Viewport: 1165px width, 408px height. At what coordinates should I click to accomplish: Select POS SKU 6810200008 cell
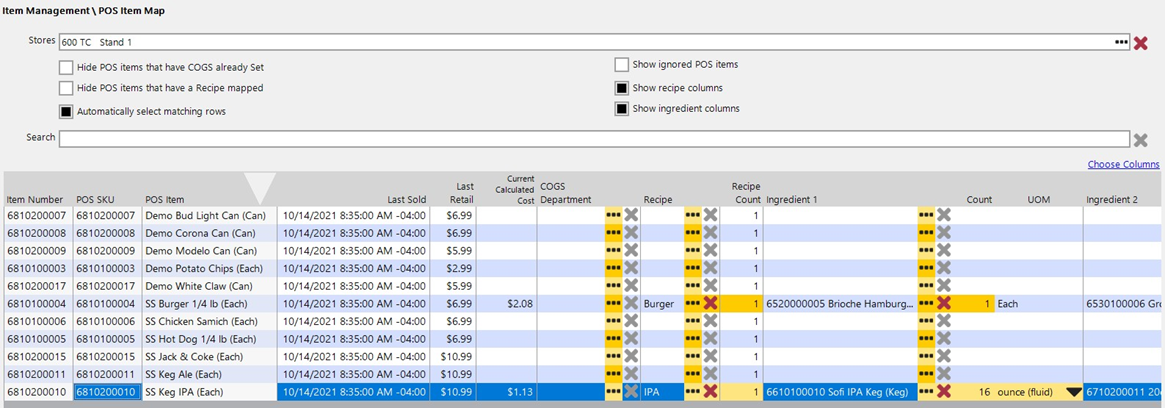click(106, 233)
